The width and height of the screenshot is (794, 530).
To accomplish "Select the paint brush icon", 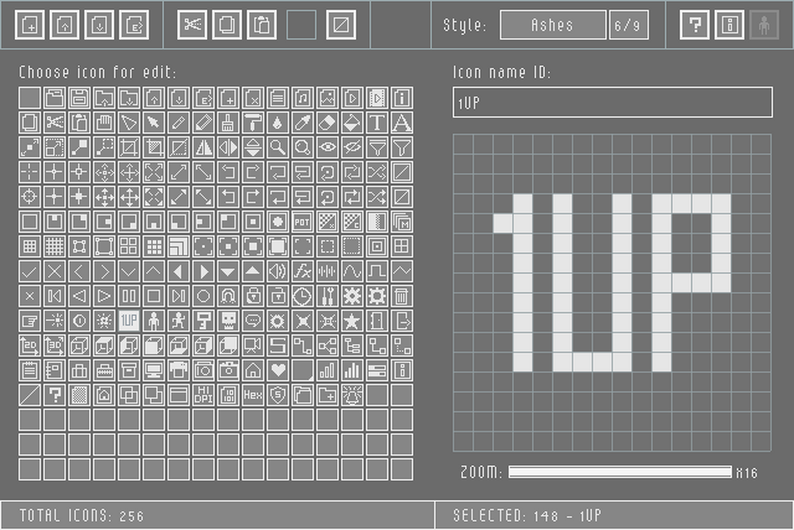I will 228,123.
